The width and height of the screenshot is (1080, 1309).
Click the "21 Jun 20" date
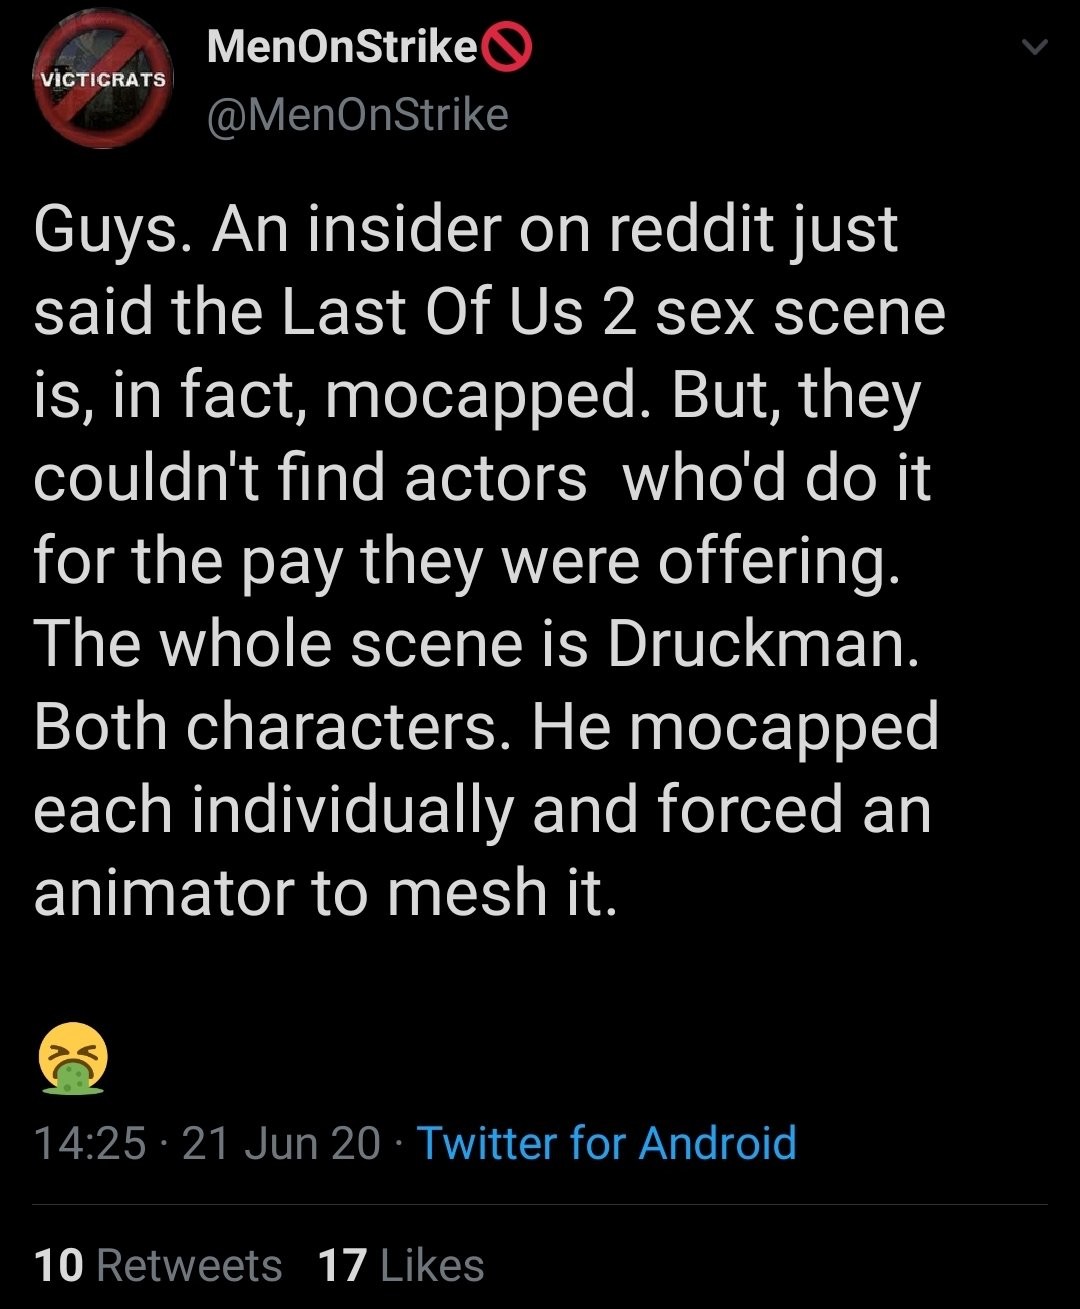(x=282, y=1143)
